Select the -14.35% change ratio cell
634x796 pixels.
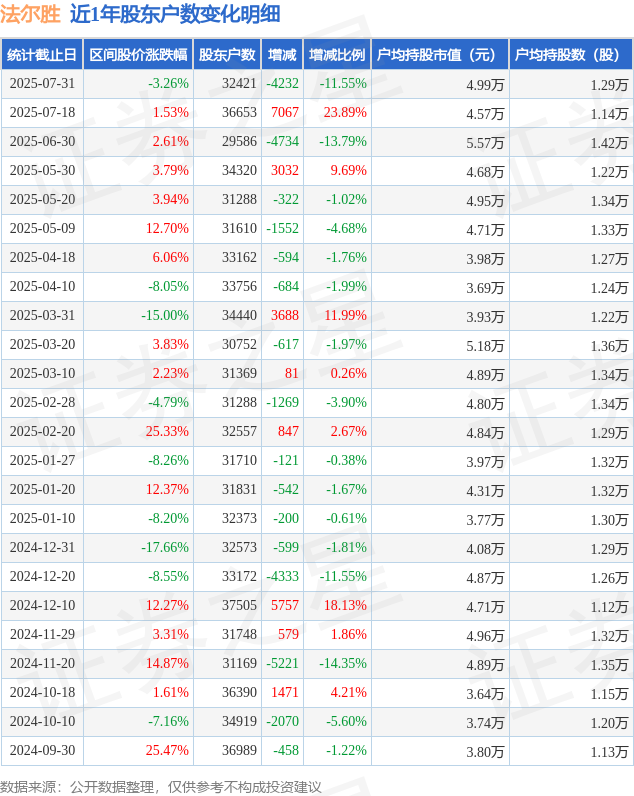342,664
